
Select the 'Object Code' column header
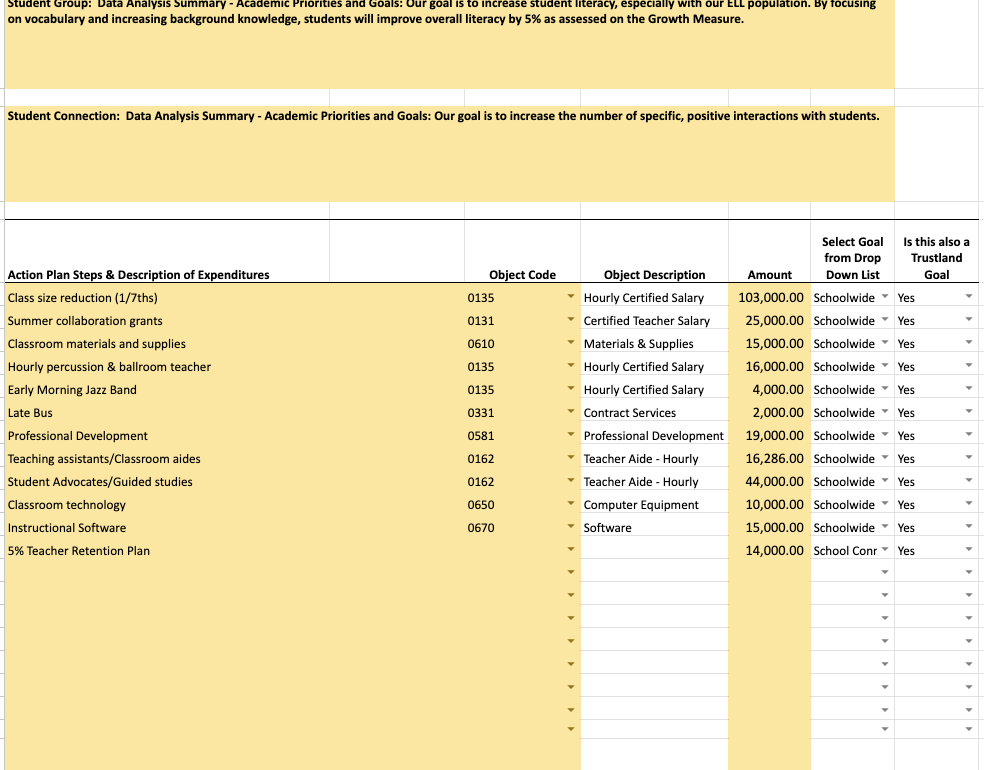[x=522, y=275]
